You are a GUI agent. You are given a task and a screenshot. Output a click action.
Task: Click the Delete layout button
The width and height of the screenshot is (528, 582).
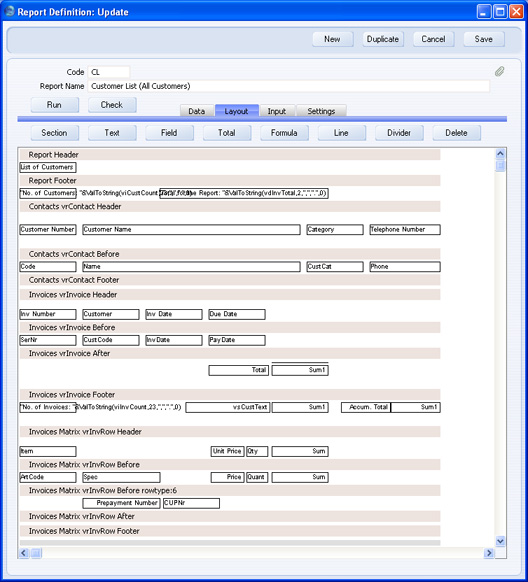coord(456,133)
